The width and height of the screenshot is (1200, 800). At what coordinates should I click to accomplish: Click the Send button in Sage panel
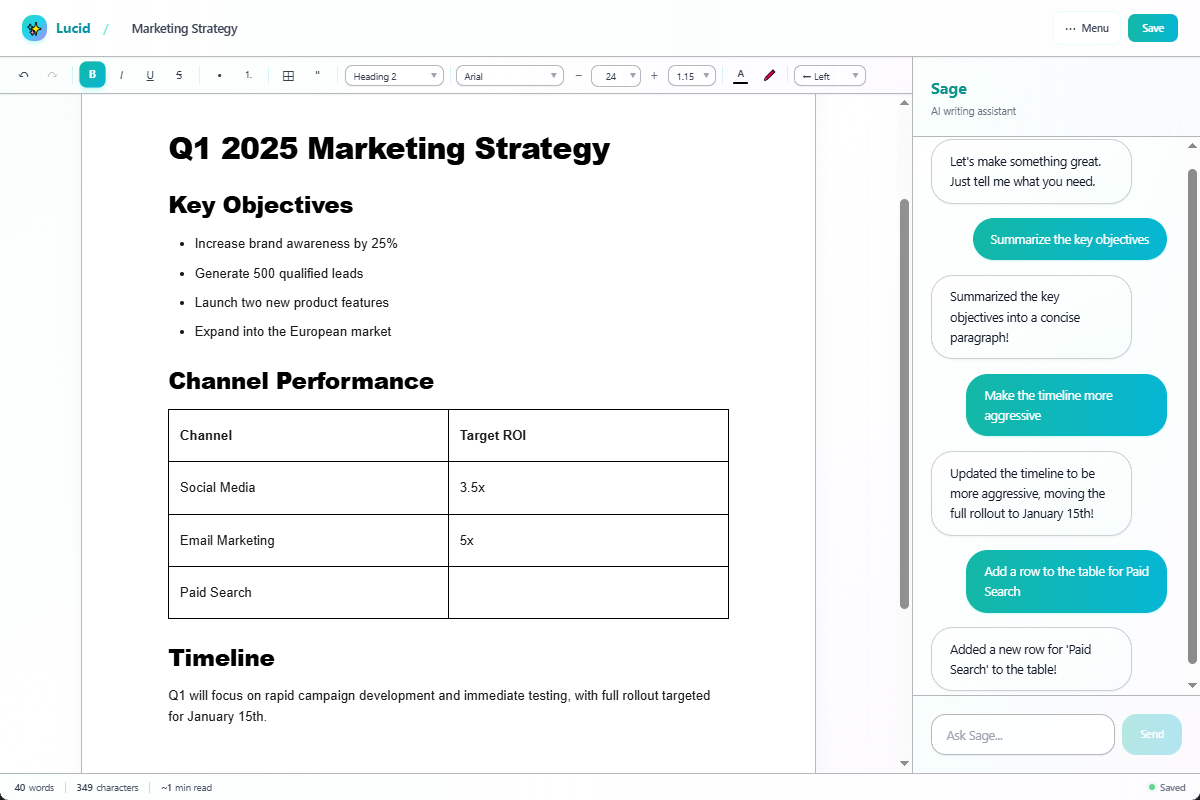coord(1151,734)
